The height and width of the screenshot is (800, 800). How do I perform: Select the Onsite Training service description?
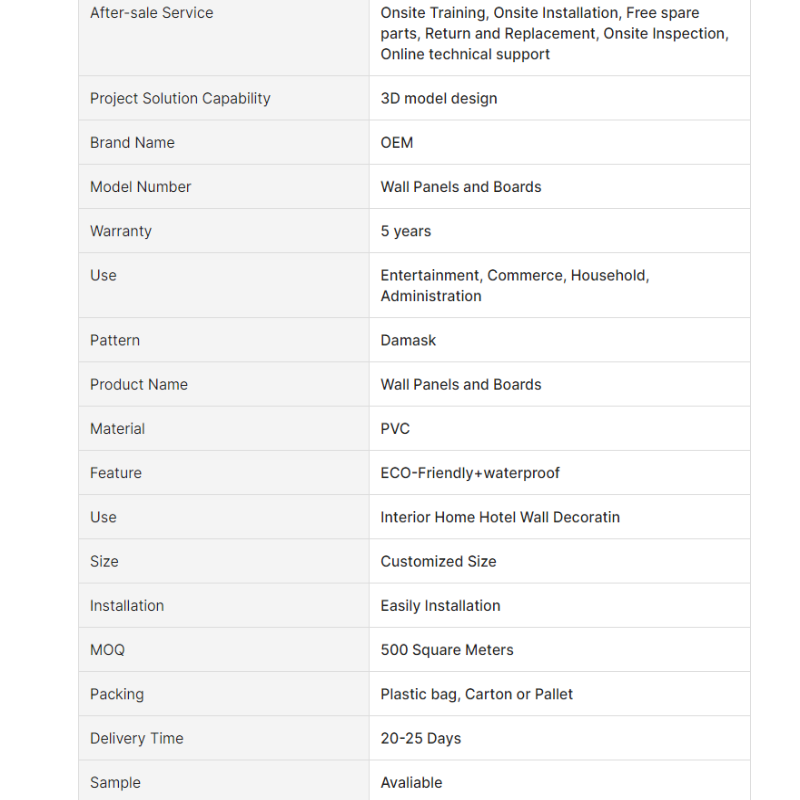pos(555,34)
